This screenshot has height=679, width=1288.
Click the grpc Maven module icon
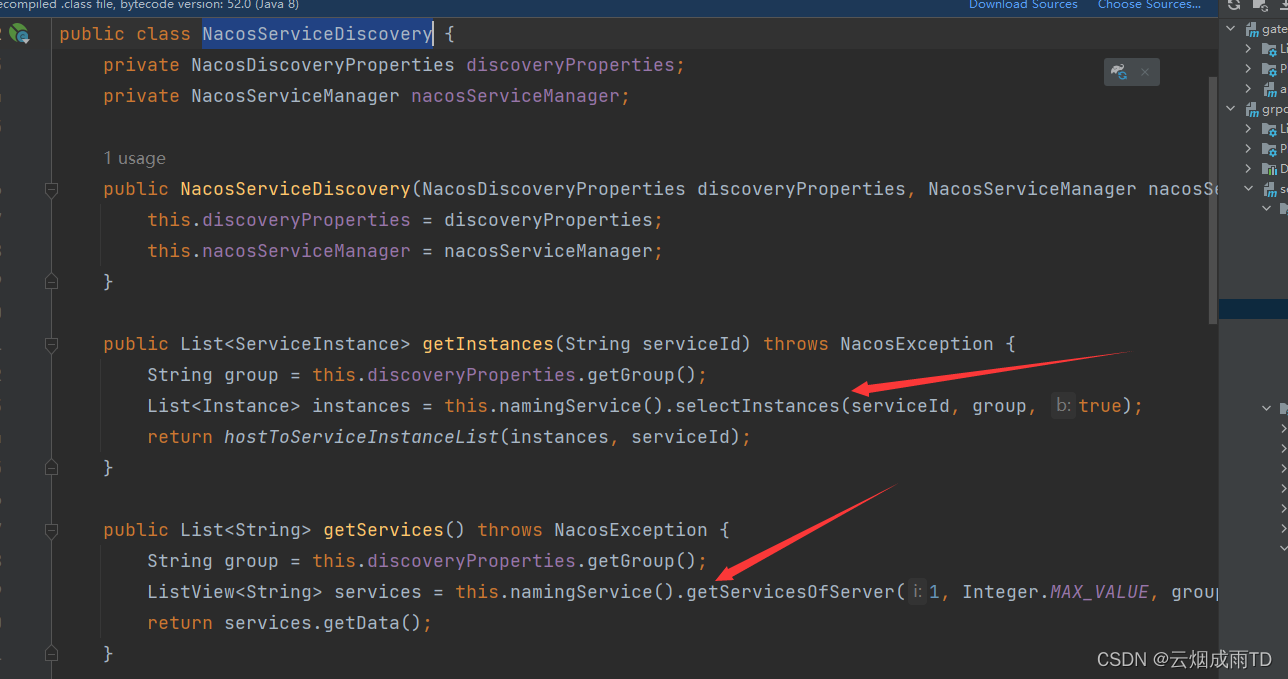[1250, 109]
